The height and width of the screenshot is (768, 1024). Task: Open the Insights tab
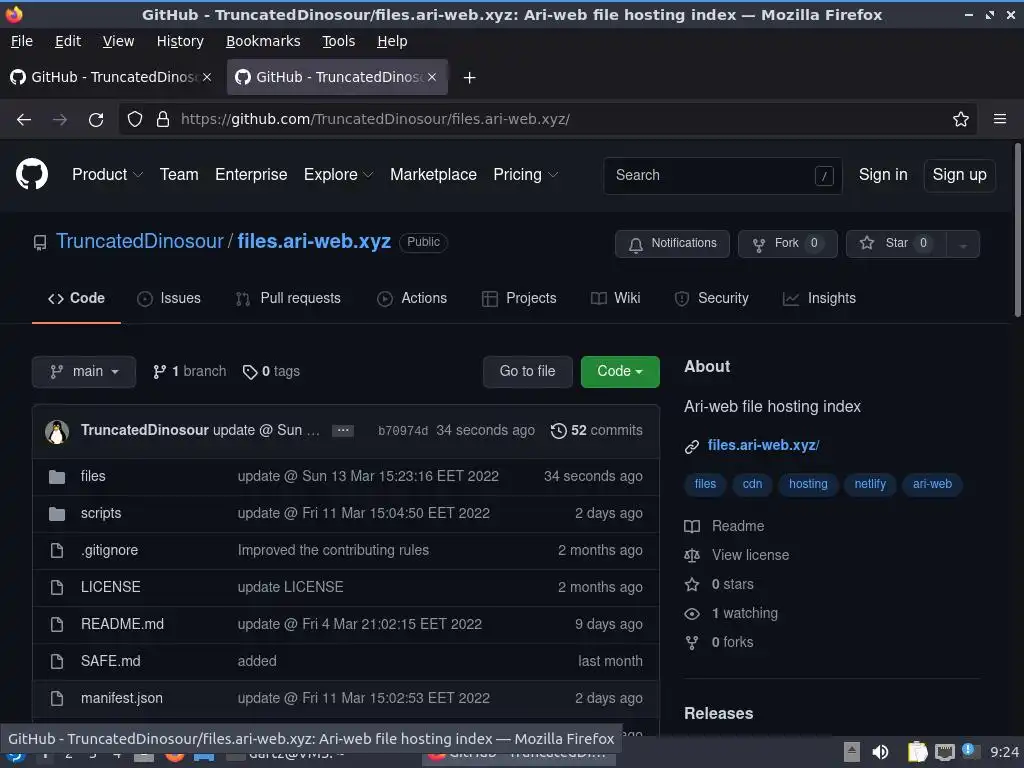819,298
